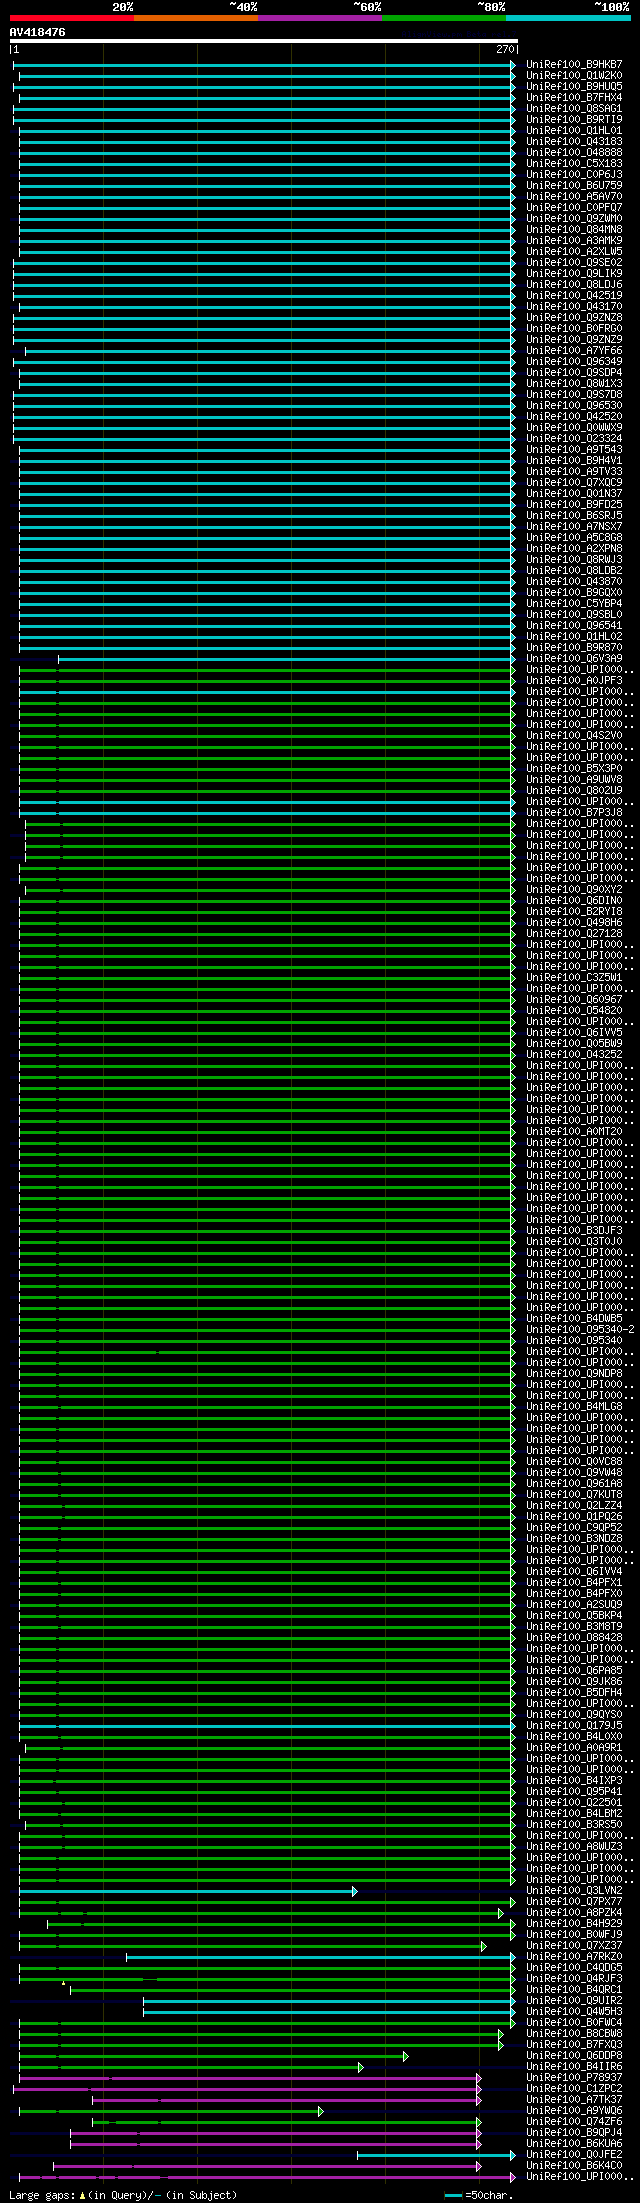Open hit UniRef100_B7FHX4
Viewport: 640px width, 2203px height.
[x=574, y=97]
